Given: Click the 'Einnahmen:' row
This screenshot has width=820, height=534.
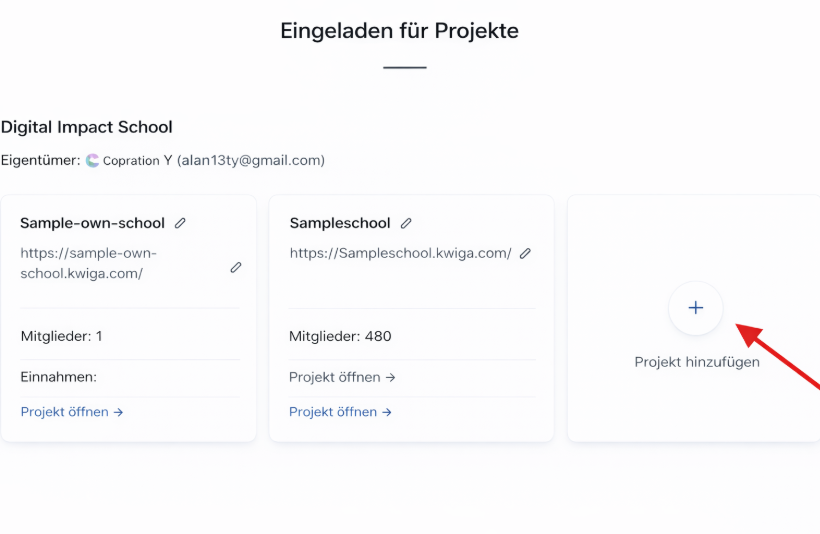Looking at the screenshot, I should pos(58,377).
